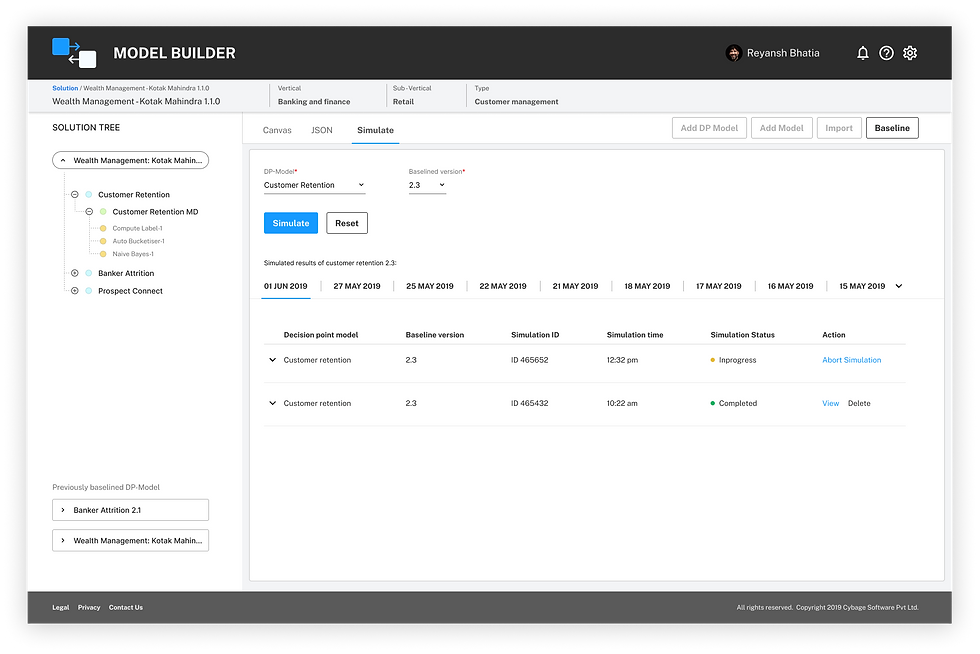Select the 21 MAY 2019 date tab
Image resolution: width=980 pixels, height=654 pixels.
[575, 286]
